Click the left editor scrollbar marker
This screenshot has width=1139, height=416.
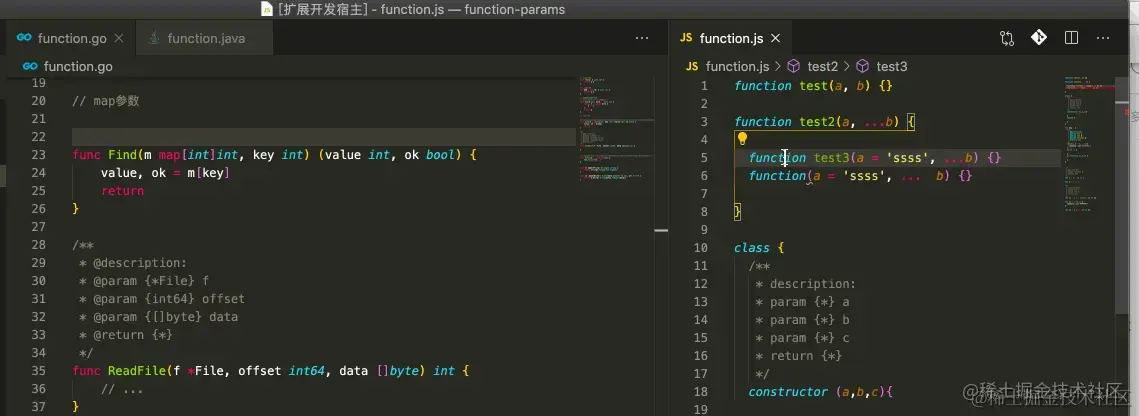pyautogui.click(x=661, y=231)
